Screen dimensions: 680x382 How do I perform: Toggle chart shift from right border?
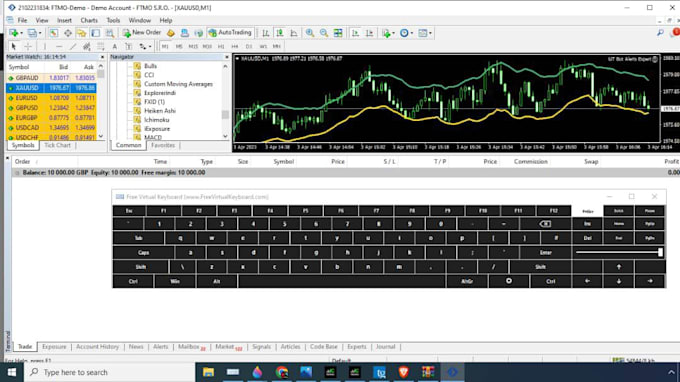coord(369,33)
